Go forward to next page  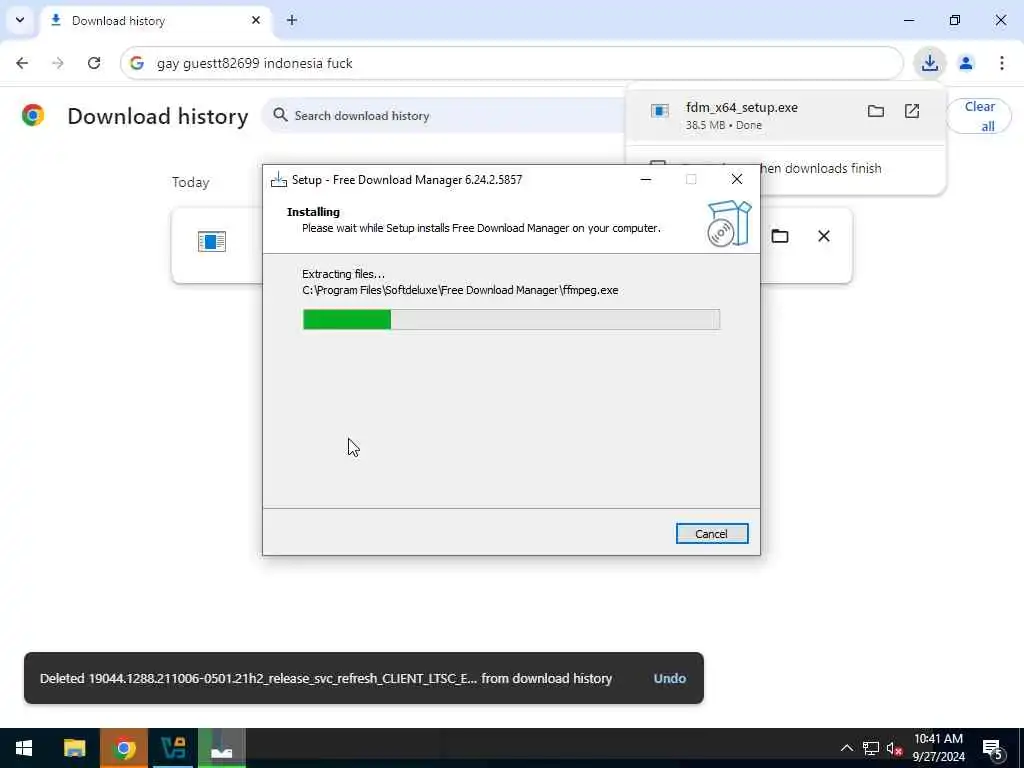[58, 63]
